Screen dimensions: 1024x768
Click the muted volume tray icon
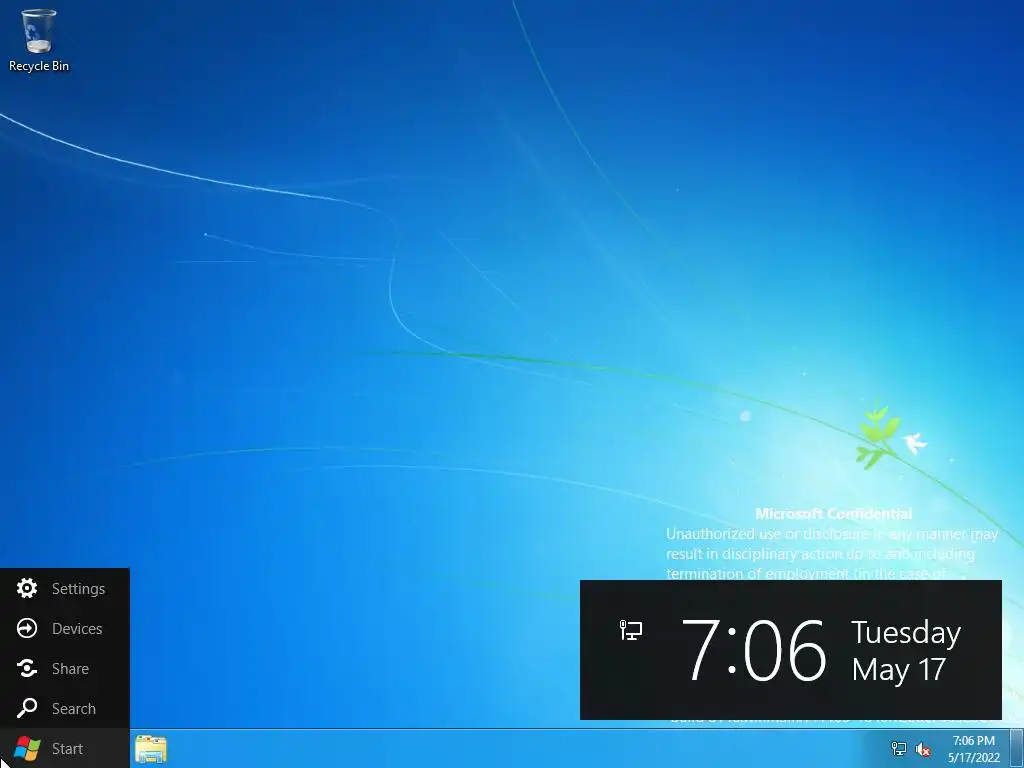coord(923,749)
